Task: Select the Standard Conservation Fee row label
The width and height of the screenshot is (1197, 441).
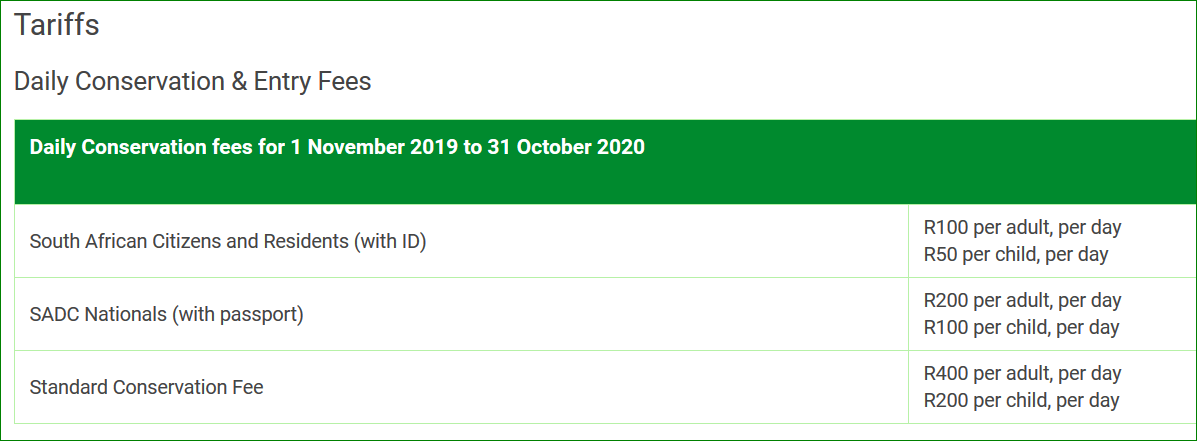Action: 147,388
